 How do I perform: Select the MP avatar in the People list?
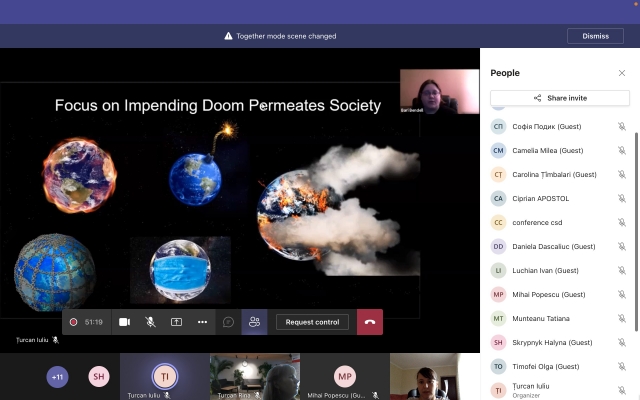pos(498,294)
